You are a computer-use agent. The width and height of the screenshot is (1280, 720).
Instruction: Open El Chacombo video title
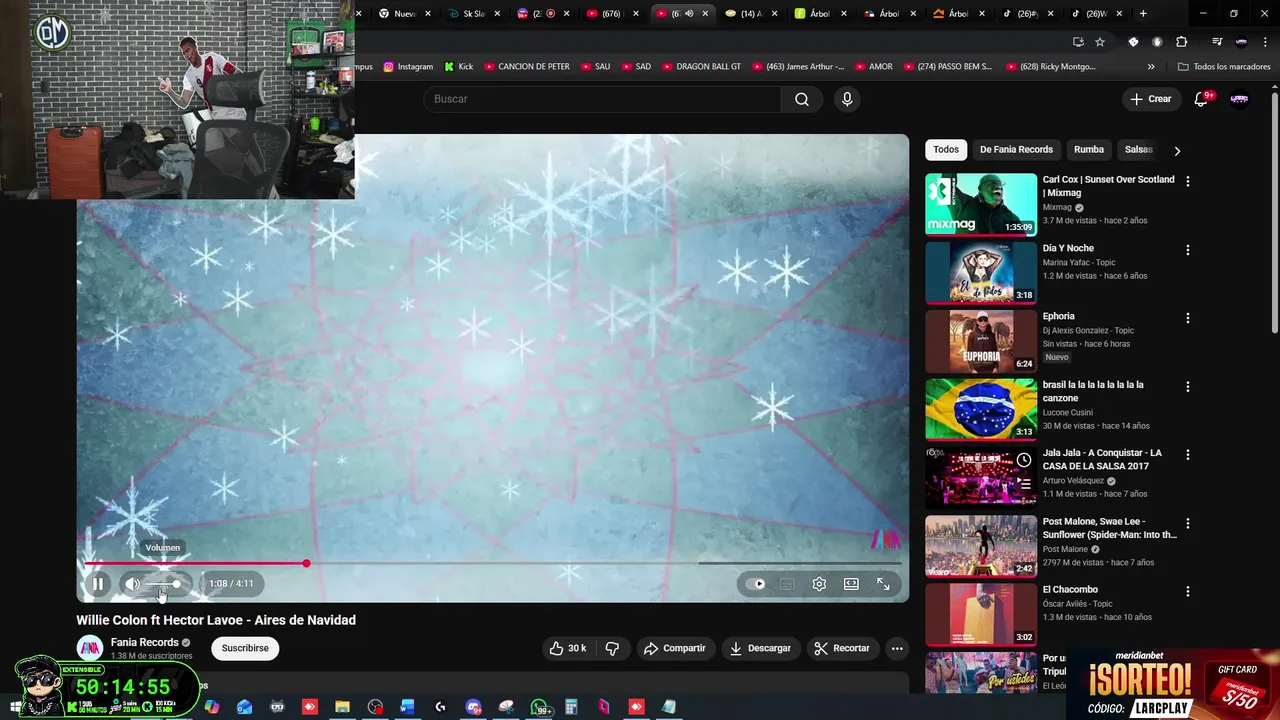click(x=1070, y=590)
